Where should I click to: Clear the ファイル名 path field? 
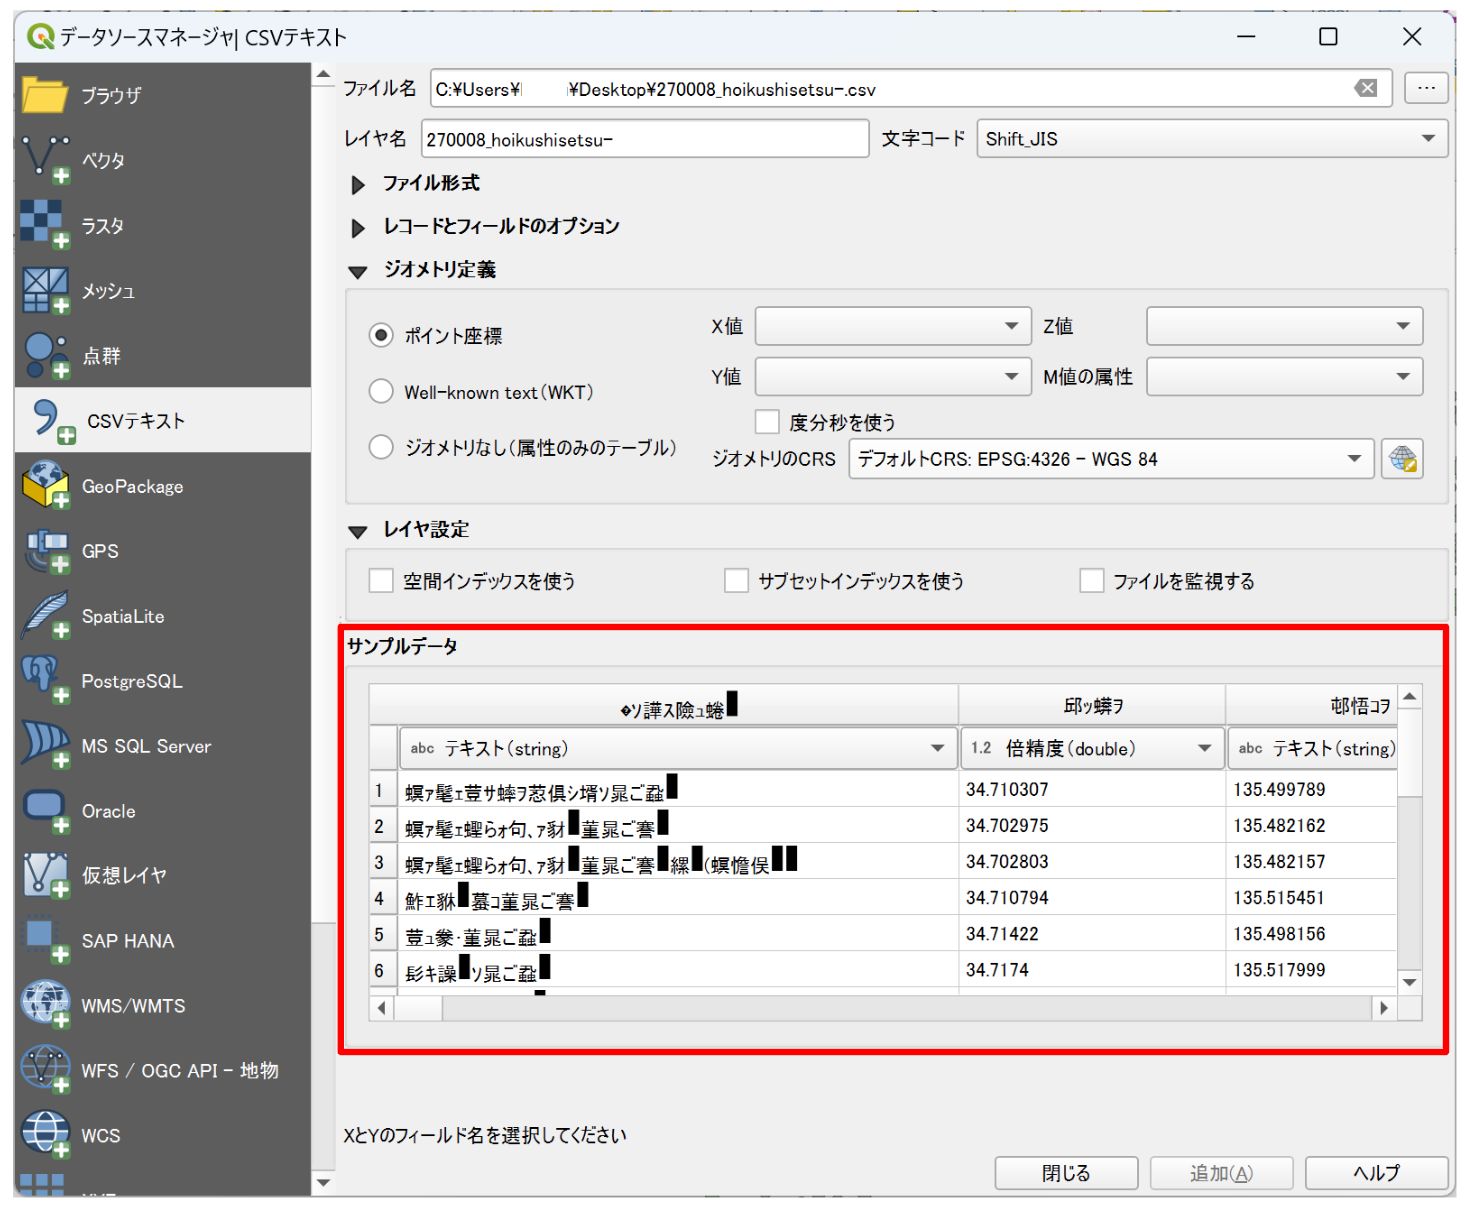tap(1365, 88)
